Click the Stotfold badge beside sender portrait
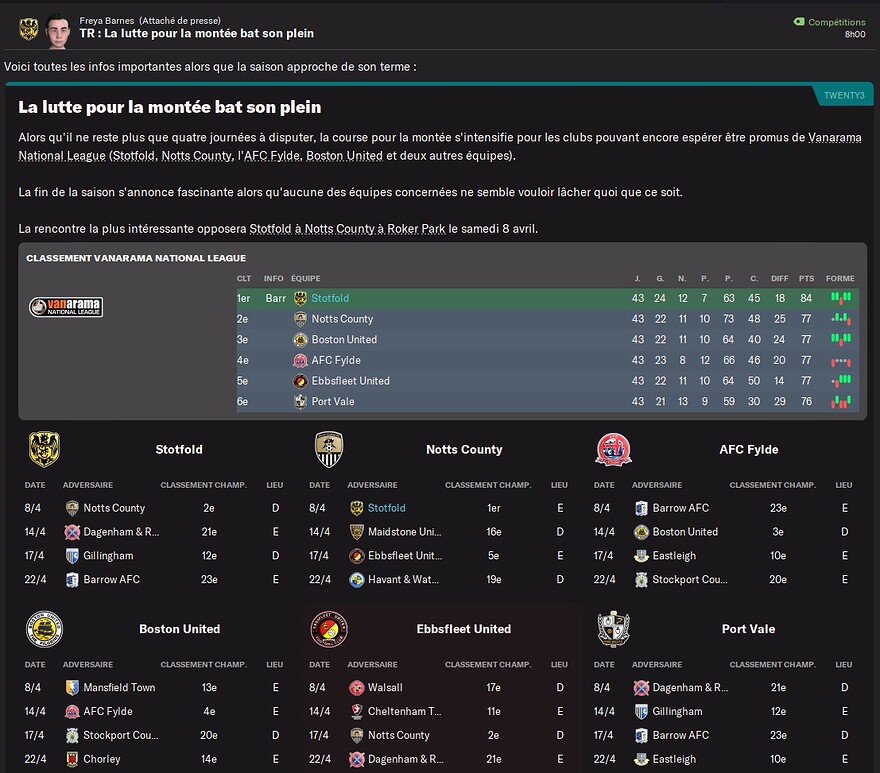Screen dimensions: 880x773 click(29, 29)
